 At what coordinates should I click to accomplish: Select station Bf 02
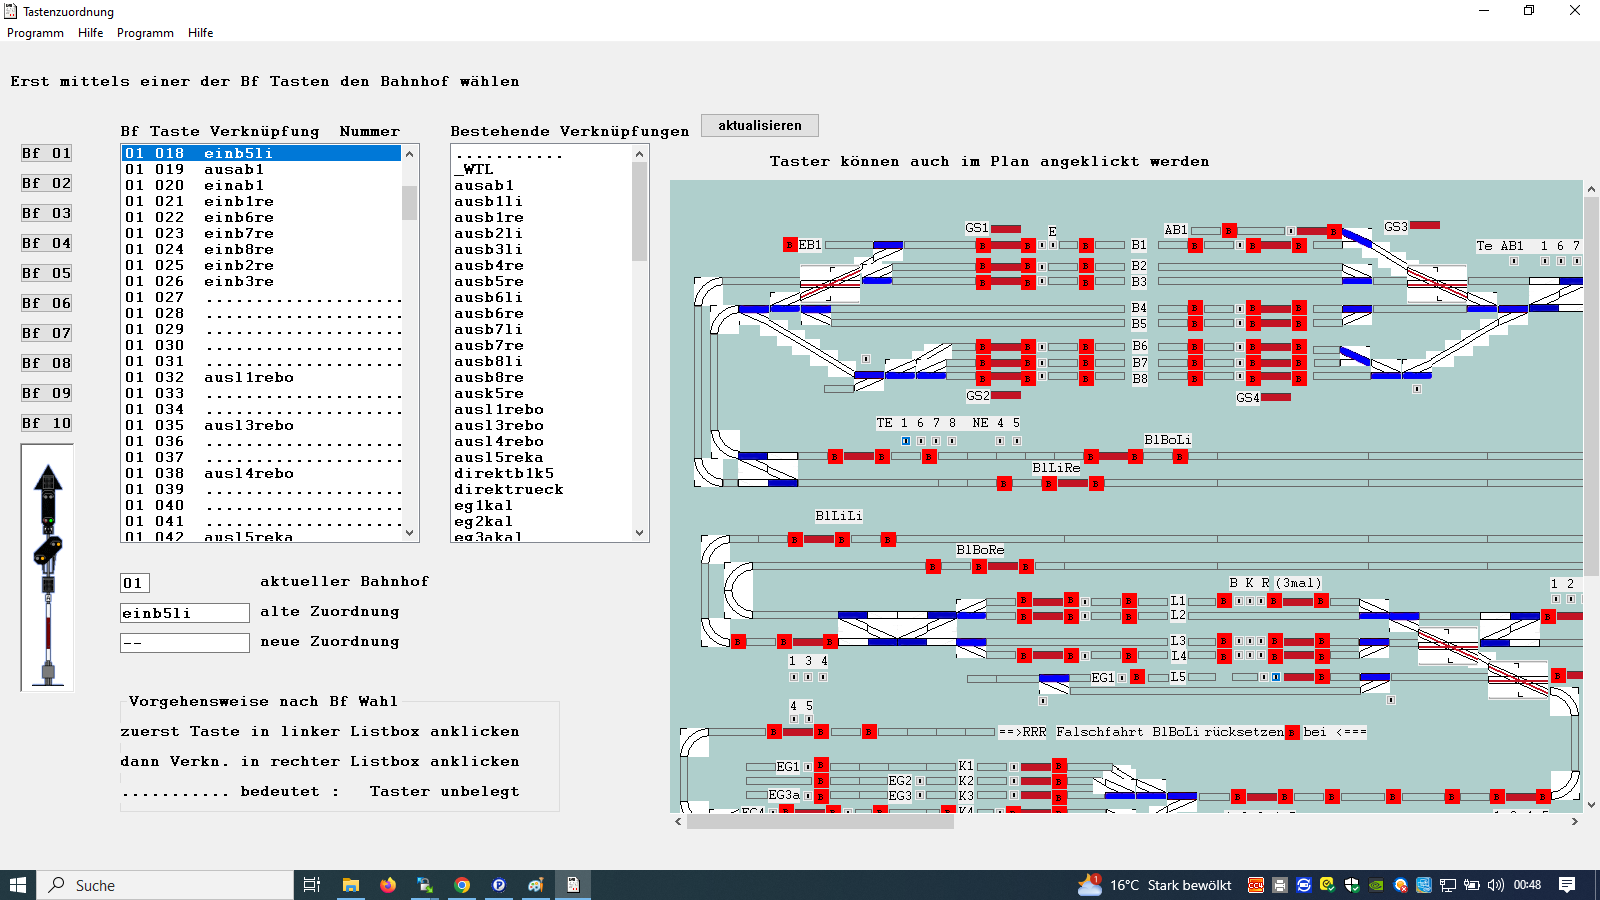pos(47,183)
